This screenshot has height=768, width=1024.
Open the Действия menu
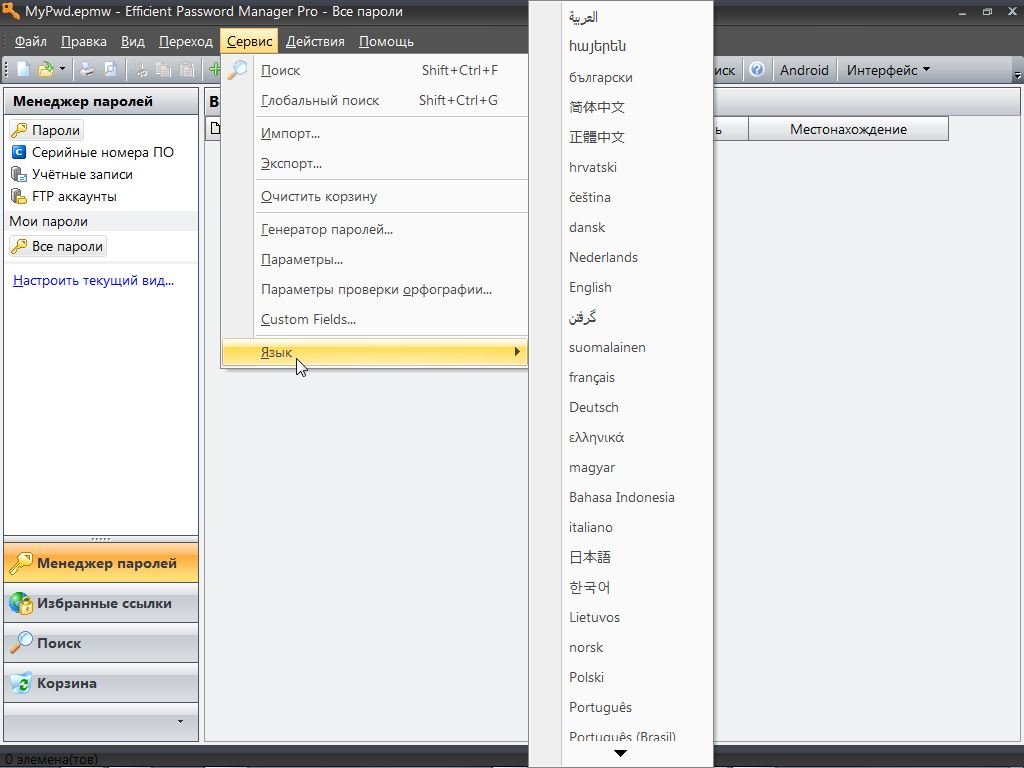pos(315,41)
